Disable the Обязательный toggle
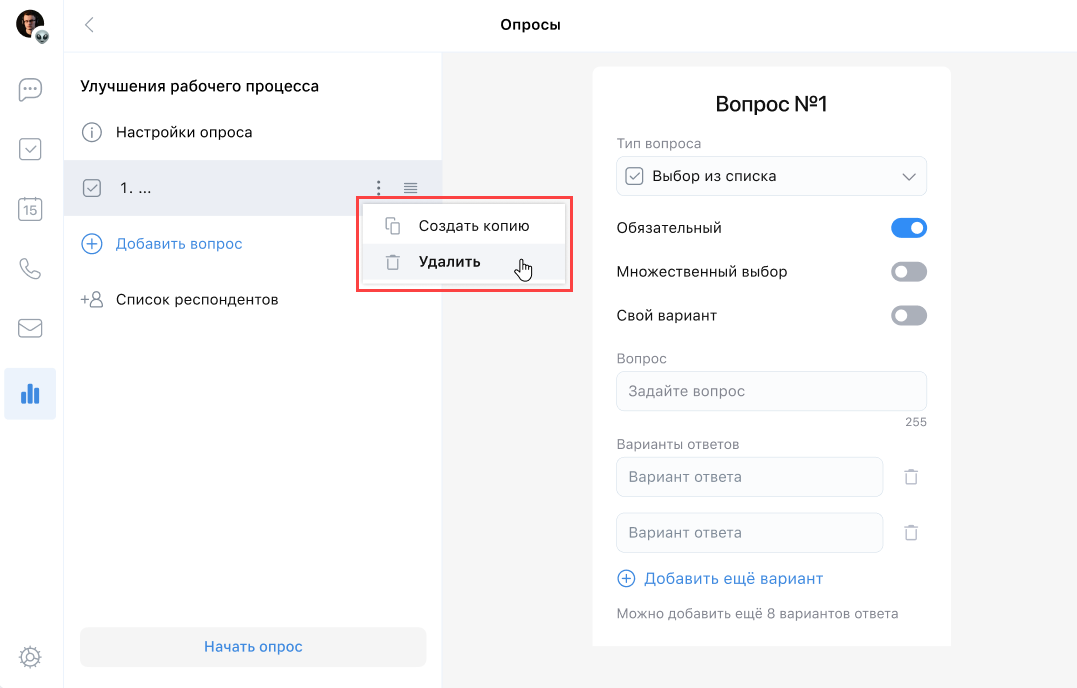This screenshot has width=1077, height=688. coord(909,228)
